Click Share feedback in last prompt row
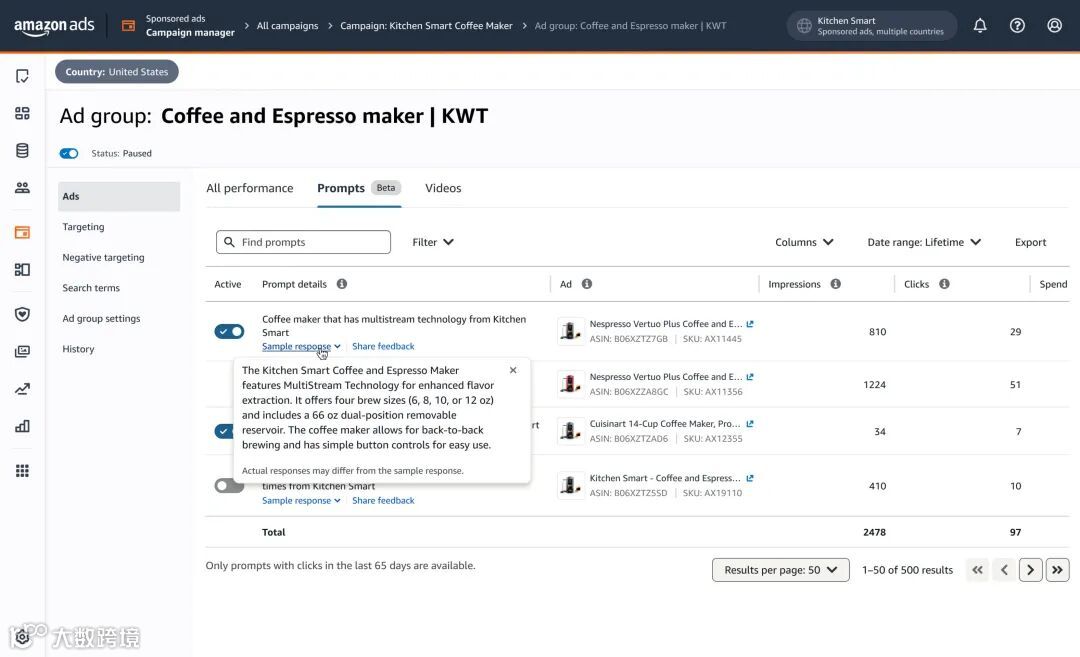This screenshot has width=1080, height=657. 383,501
